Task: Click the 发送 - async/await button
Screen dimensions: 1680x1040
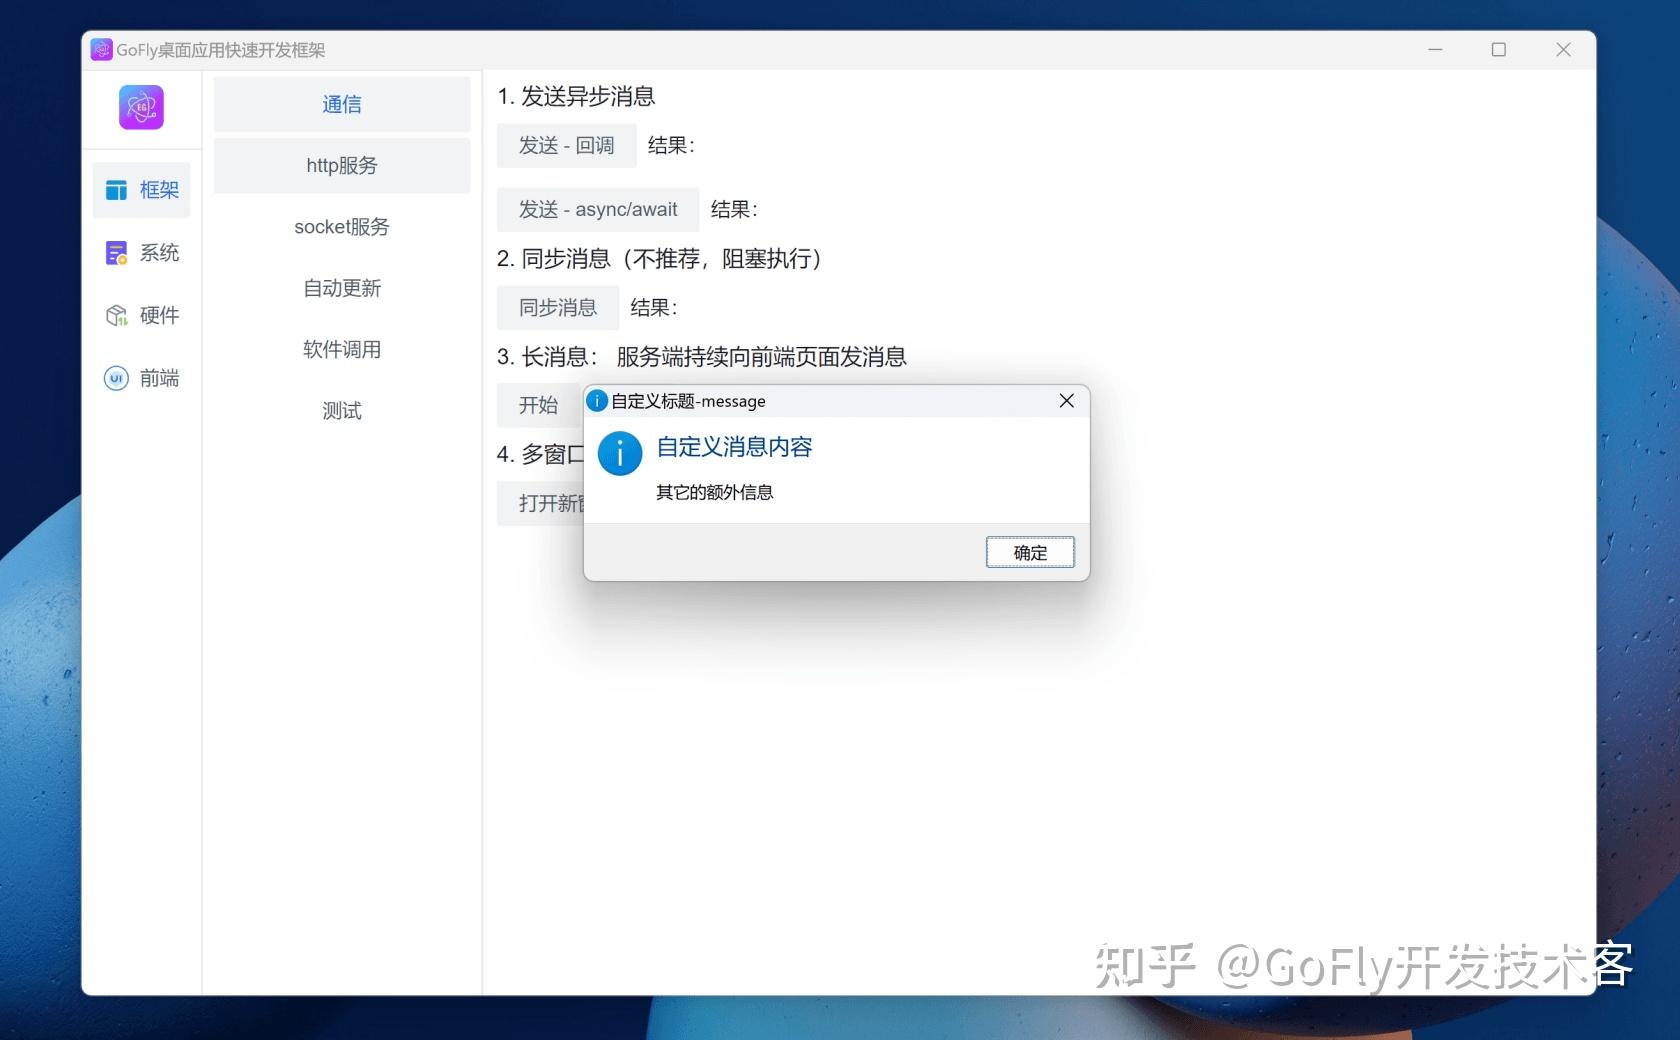Action: point(596,209)
